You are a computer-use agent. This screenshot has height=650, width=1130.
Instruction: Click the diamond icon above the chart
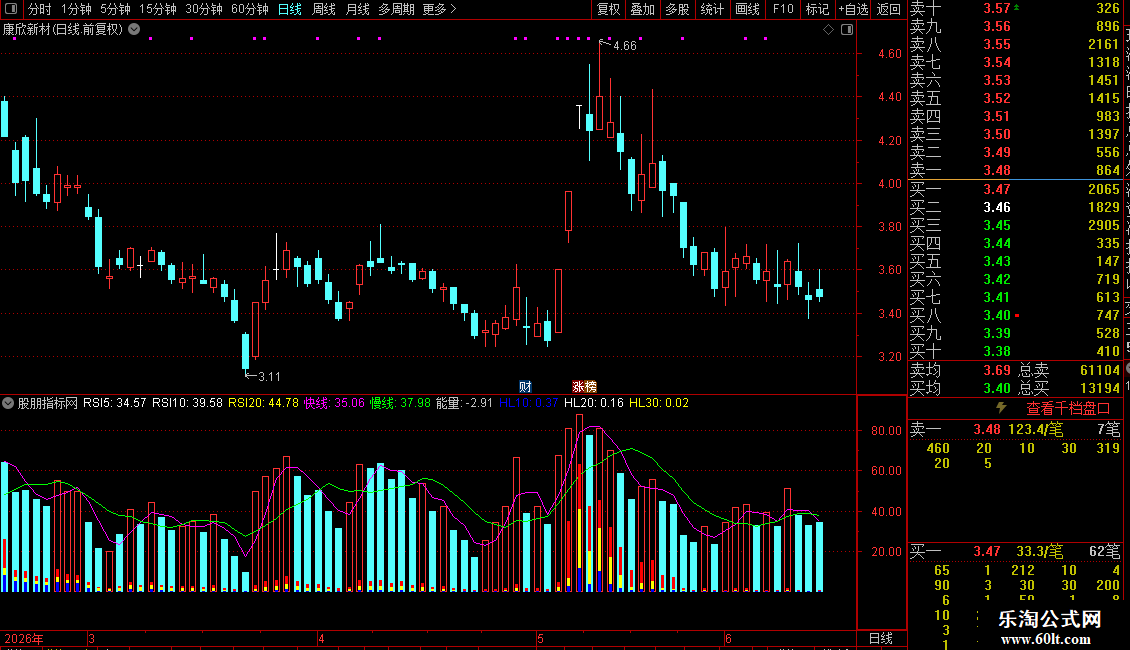pos(828,30)
